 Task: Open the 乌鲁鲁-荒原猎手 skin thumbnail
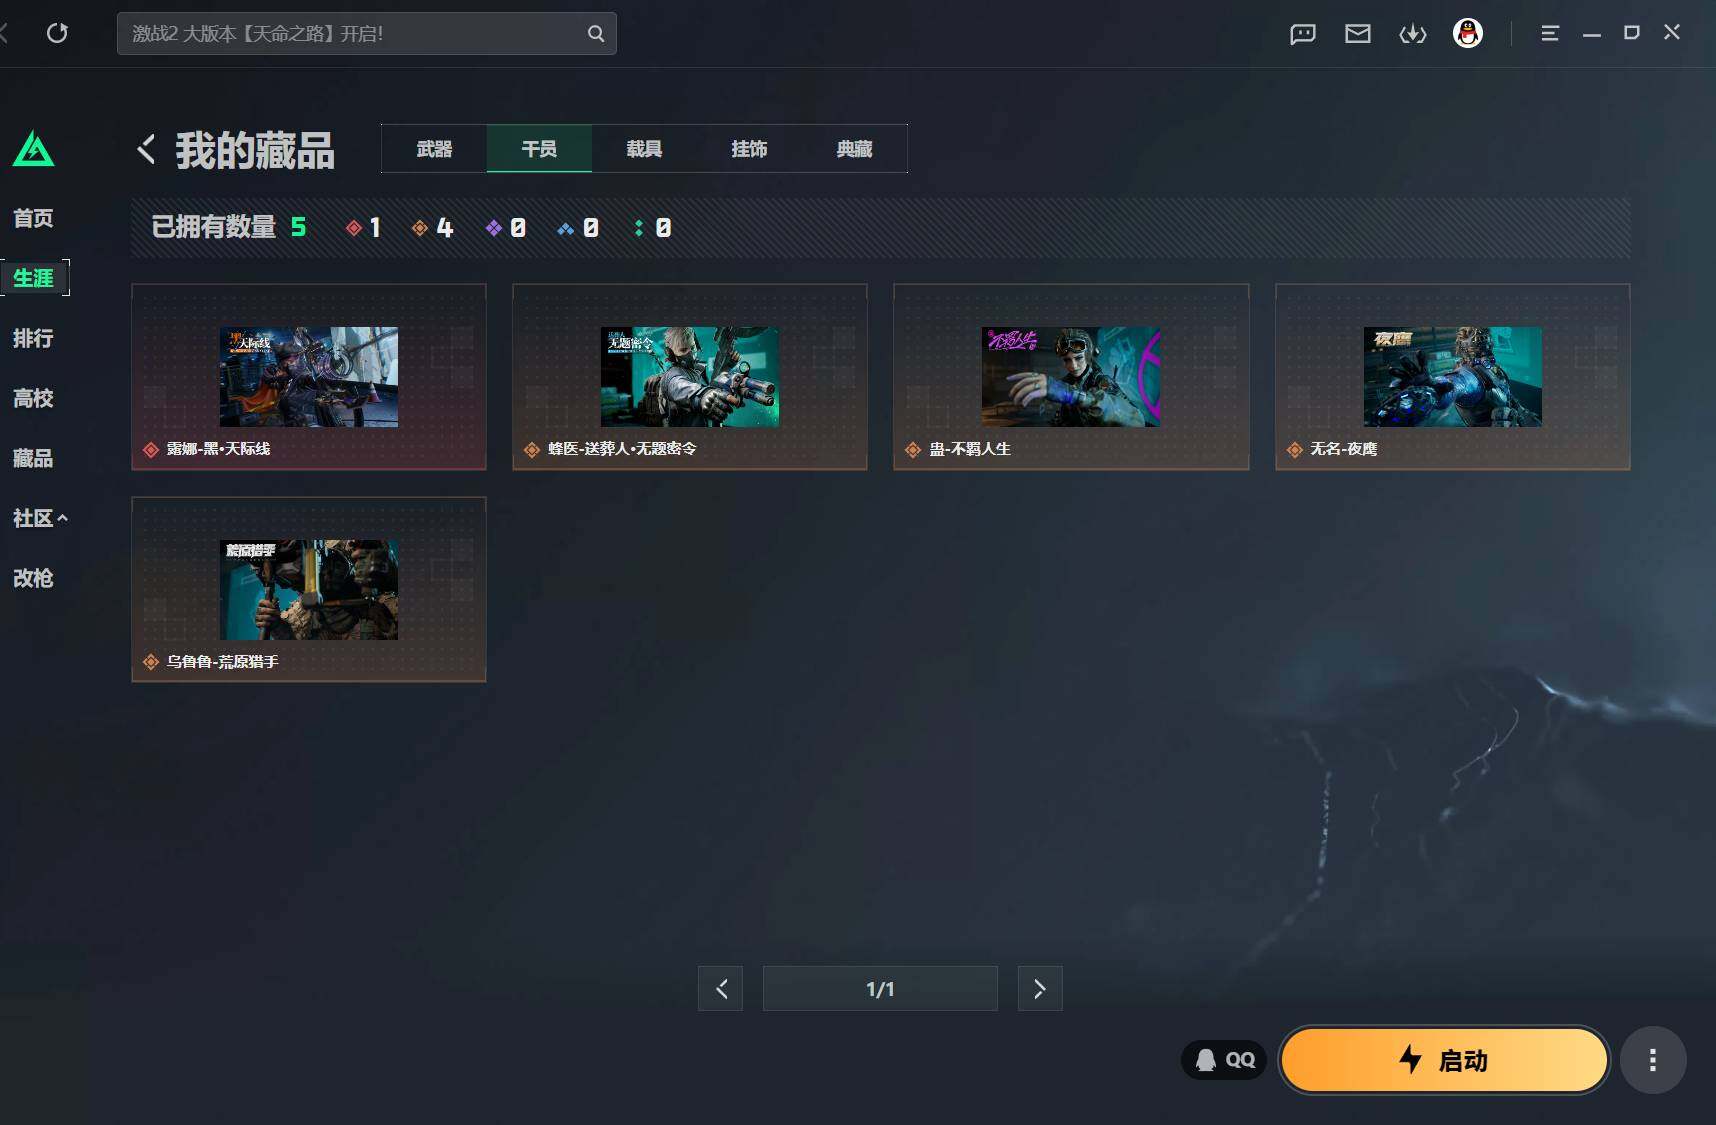309,590
